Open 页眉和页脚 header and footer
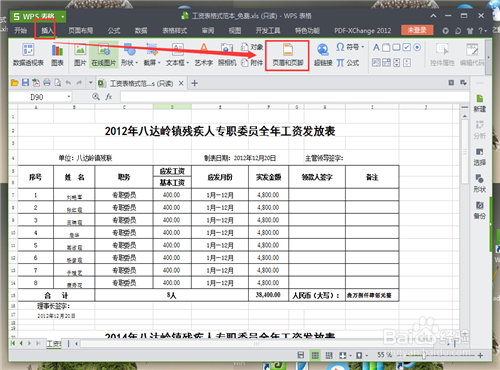Viewport: 500px width, 370px height. pos(287,55)
